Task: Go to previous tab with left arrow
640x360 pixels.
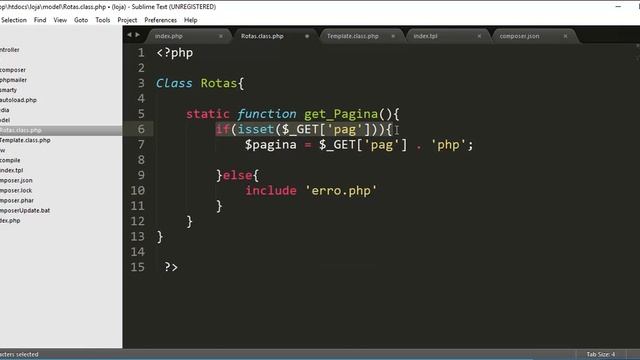Action: point(129,35)
